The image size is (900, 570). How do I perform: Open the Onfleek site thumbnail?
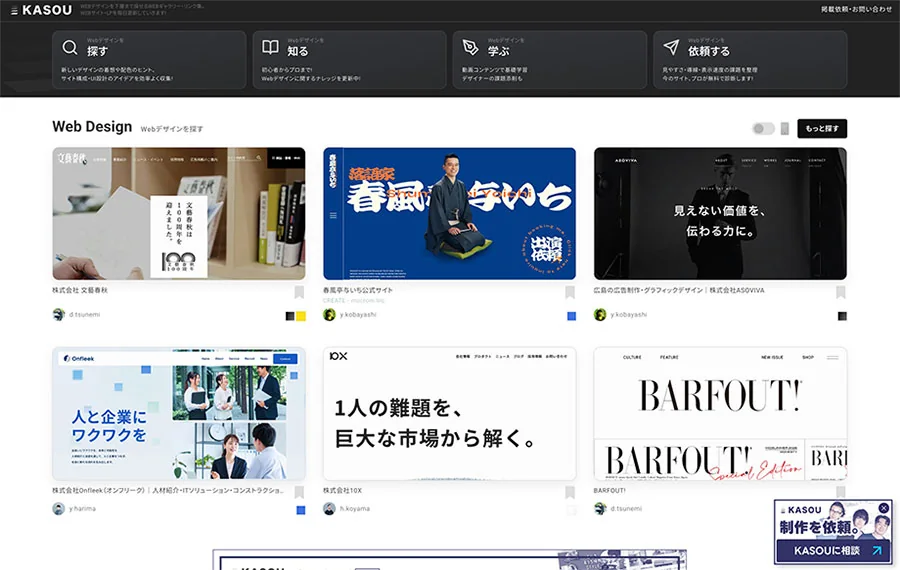179,413
